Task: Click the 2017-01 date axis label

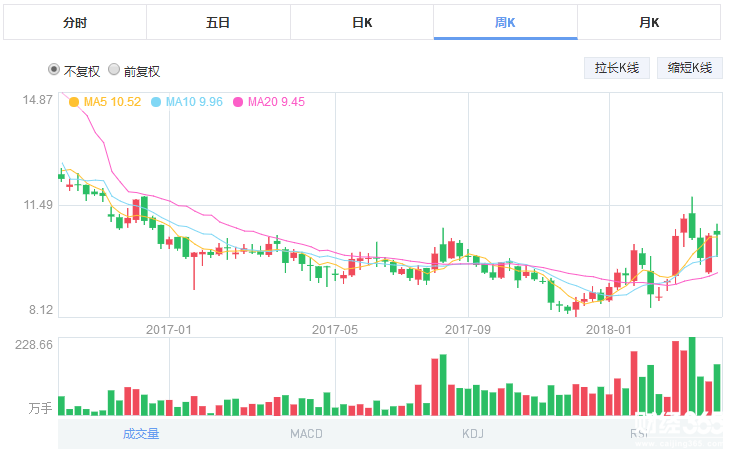Action: (x=168, y=329)
